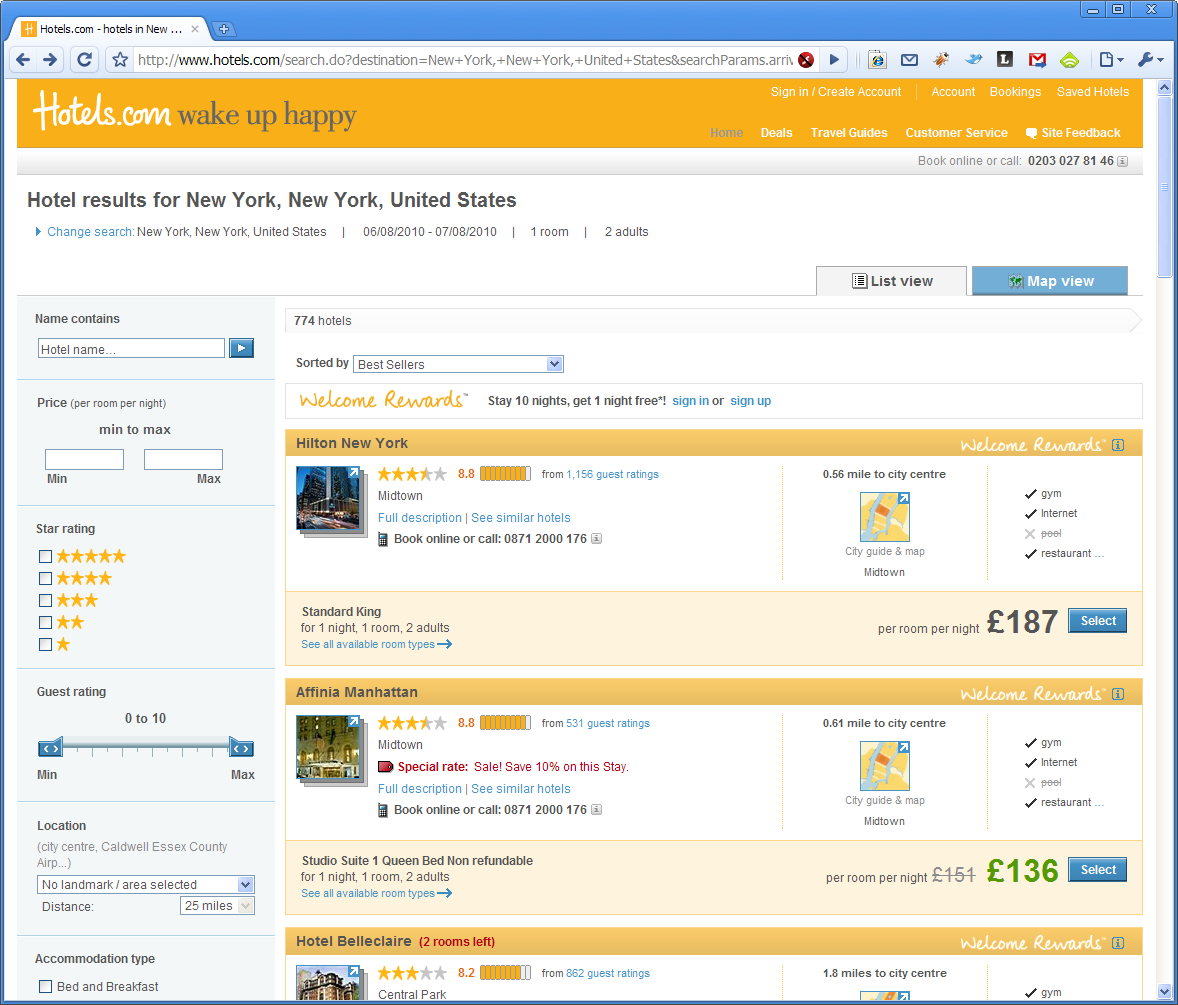The width and height of the screenshot is (1178, 1005).
Task: Enable the Bed and Breakfast accommodation filter
Action: (x=46, y=986)
